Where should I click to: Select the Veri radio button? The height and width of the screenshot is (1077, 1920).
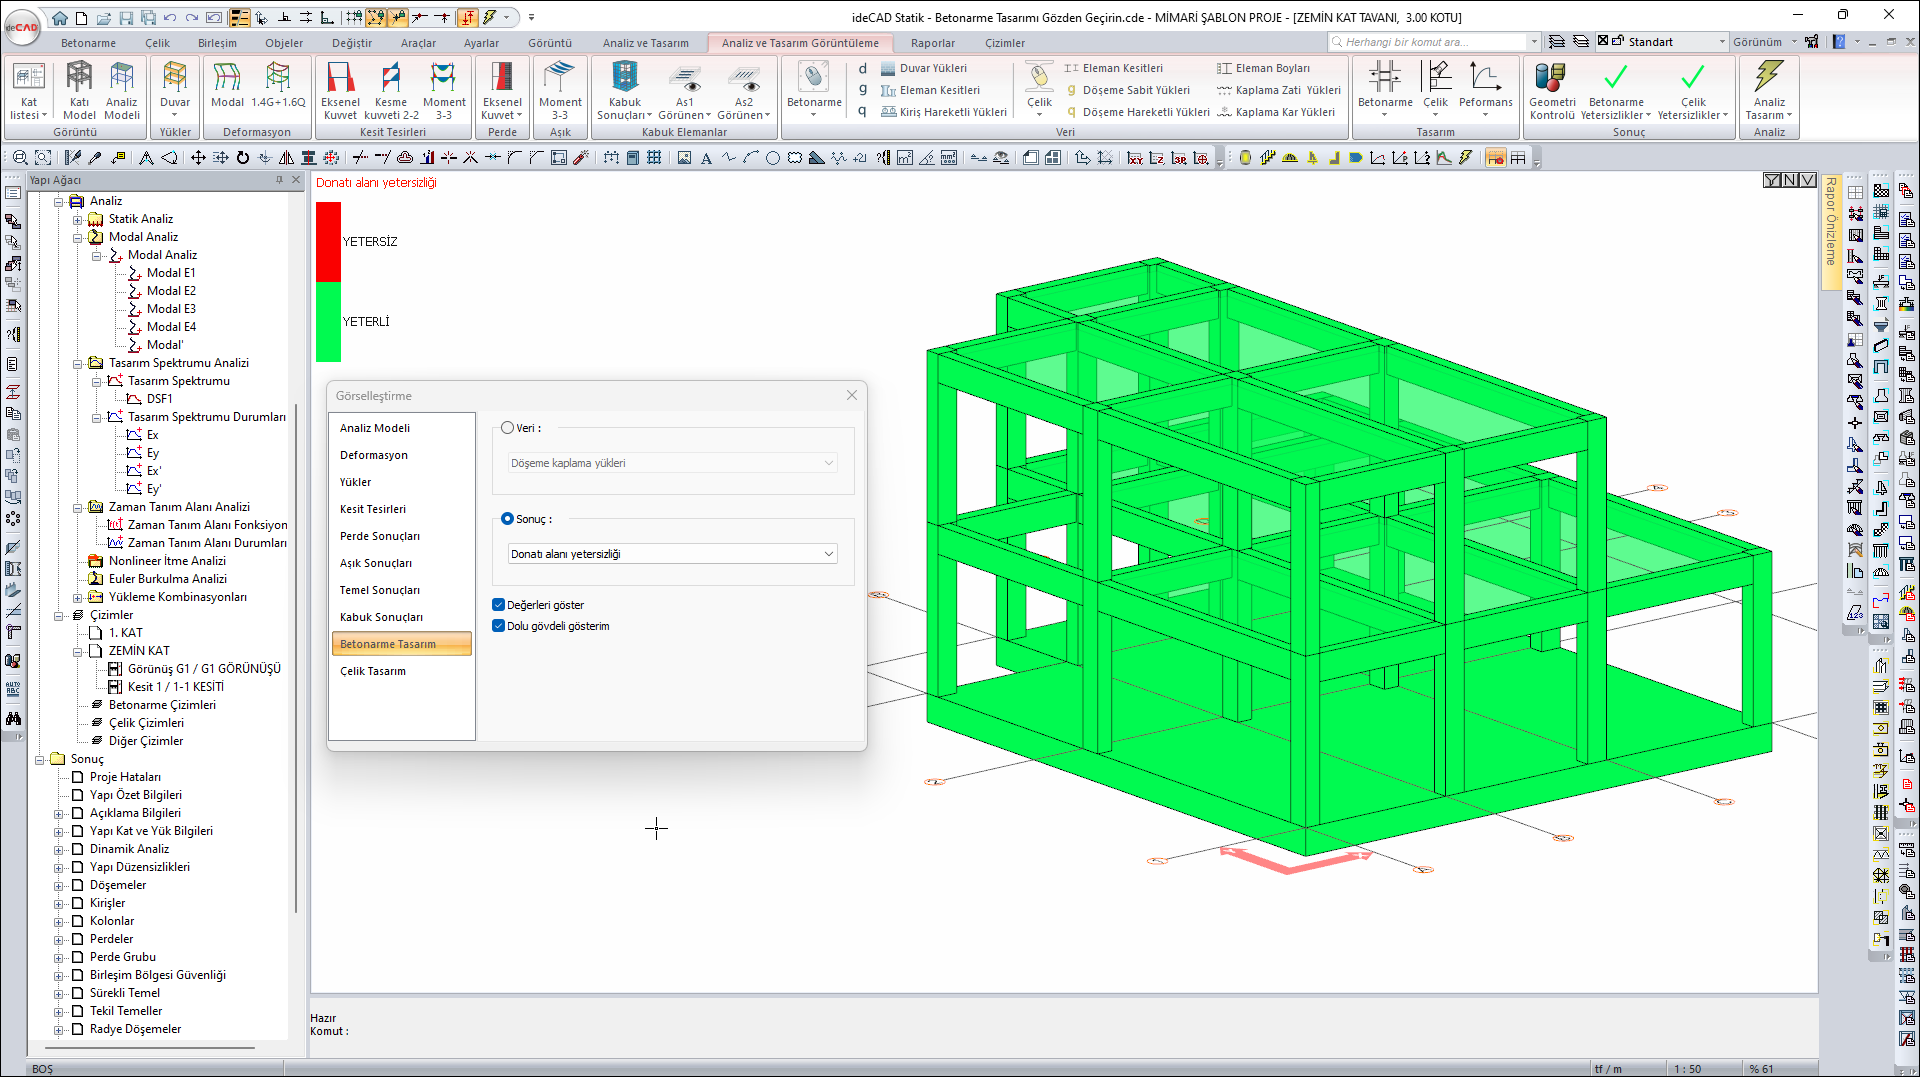[508, 428]
